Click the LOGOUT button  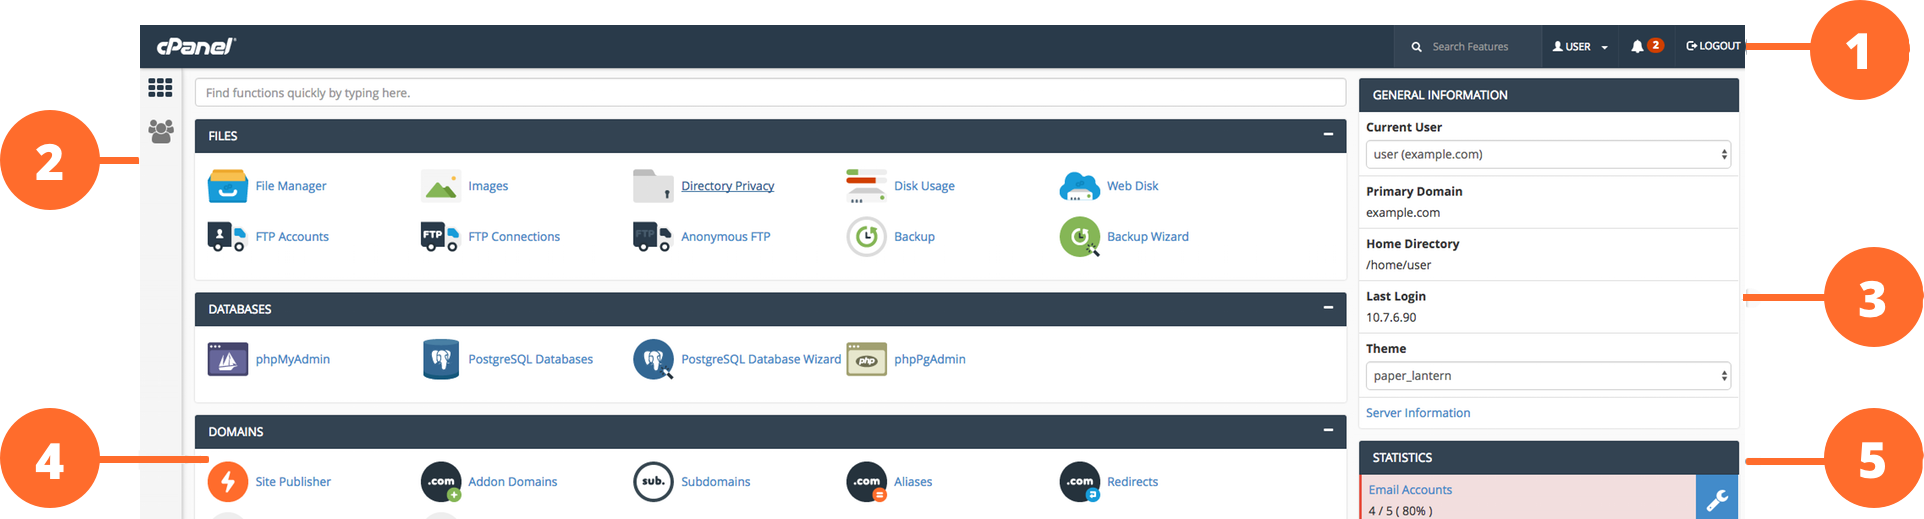1713,46
